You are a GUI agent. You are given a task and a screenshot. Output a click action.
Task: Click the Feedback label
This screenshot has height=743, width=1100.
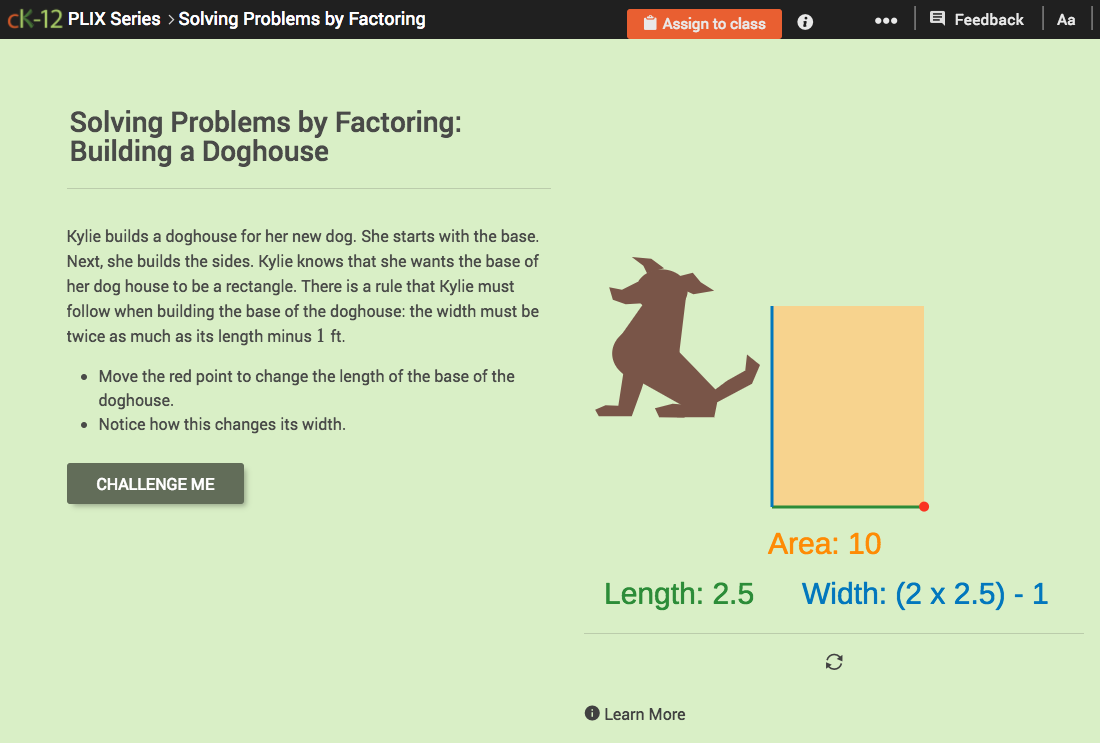click(990, 18)
